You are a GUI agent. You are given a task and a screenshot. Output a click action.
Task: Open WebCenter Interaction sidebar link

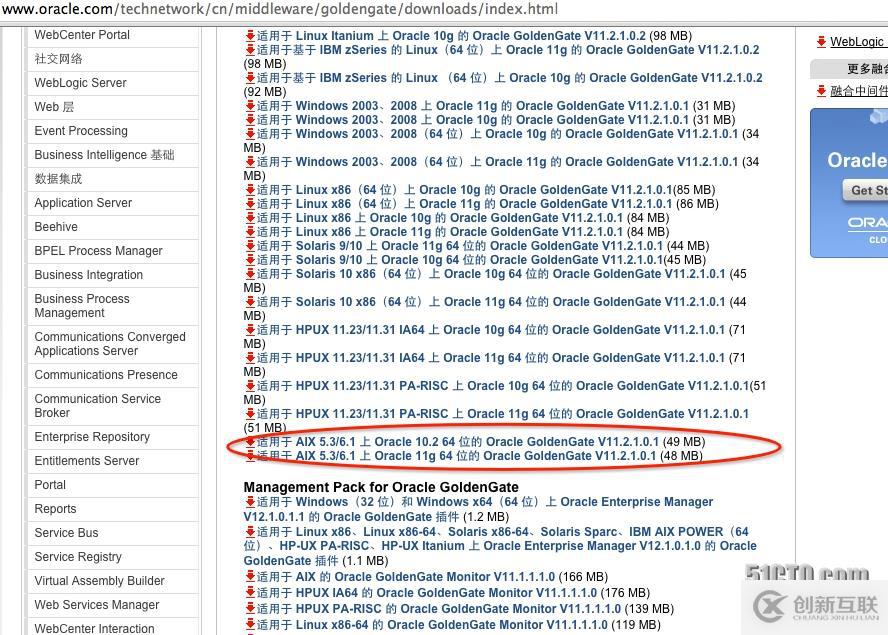click(95, 629)
